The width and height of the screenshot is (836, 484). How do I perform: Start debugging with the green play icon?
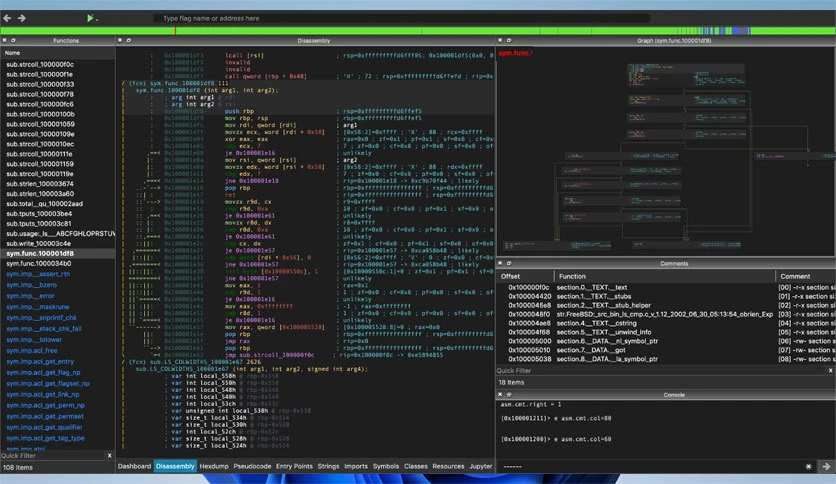coord(90,18)
